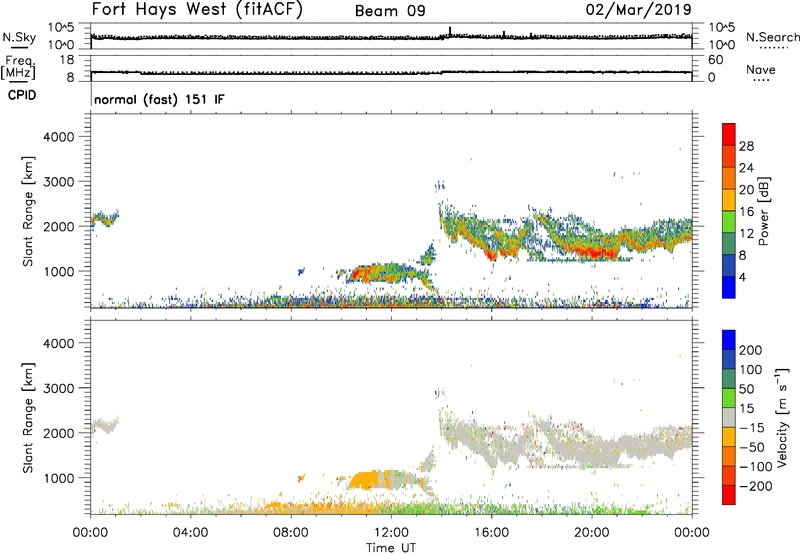Click the '20:00' time axis tick label
The width and height of the screenshot is (800, 554).
(x=591, y=533)
